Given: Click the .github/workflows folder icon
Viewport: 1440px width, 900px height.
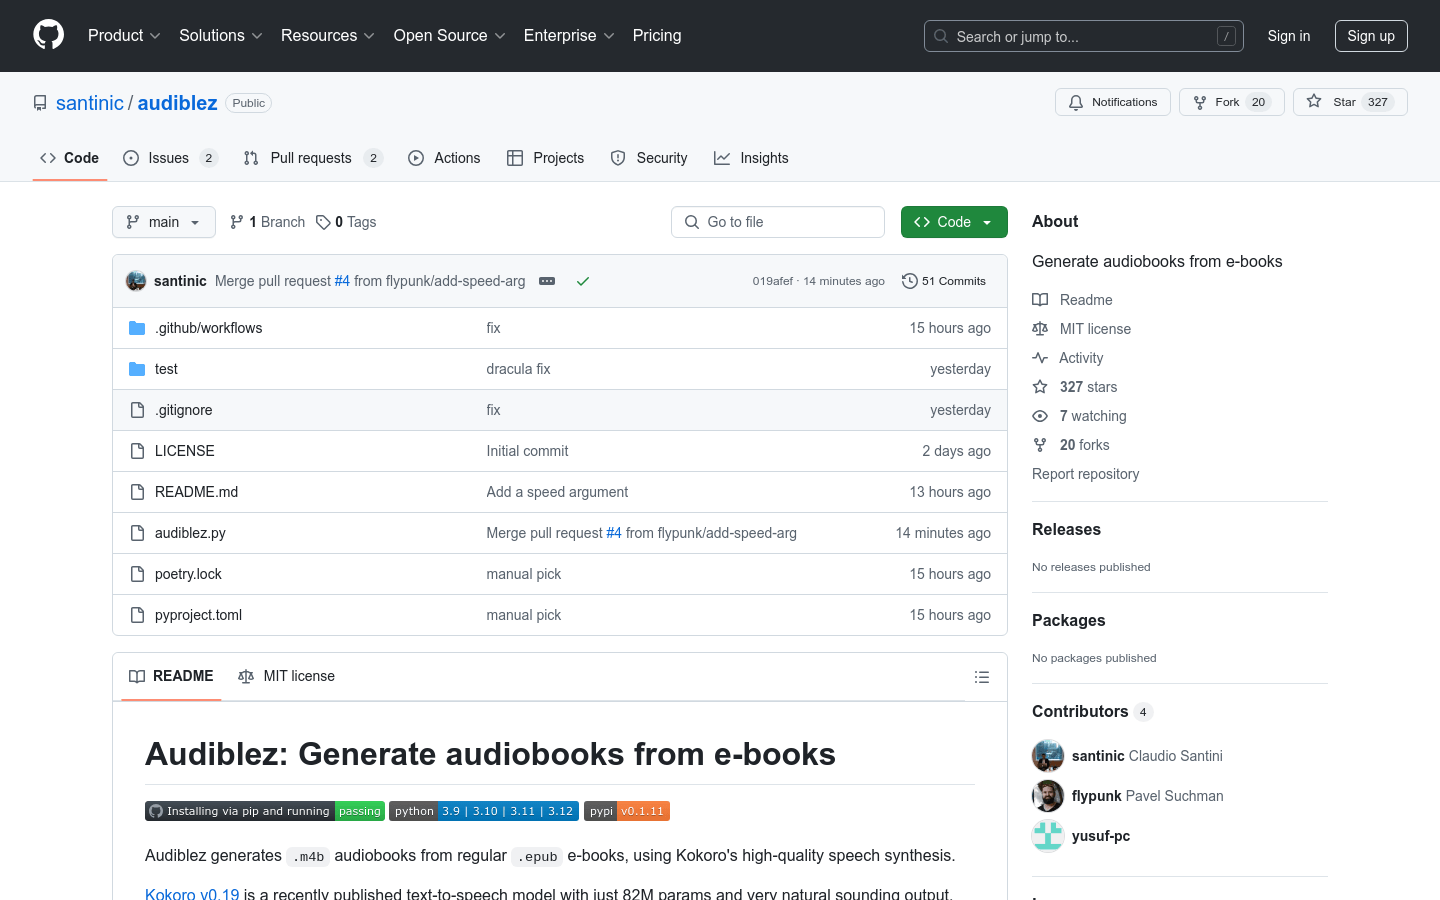Looking at the screenshot, I should (137, 328).
